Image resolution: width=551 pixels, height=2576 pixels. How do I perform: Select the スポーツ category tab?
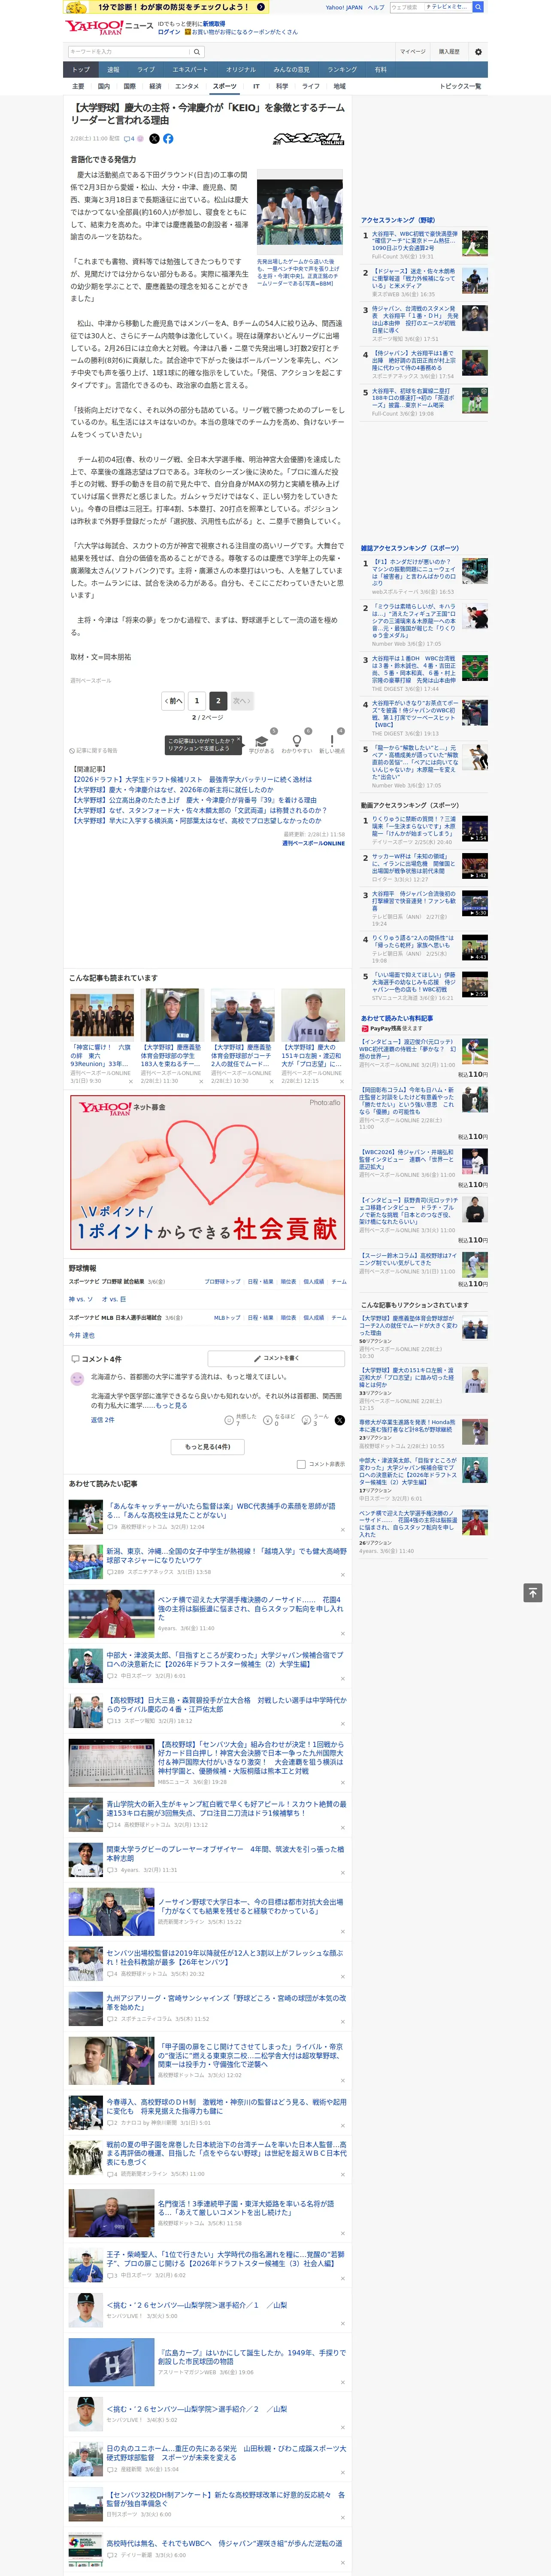pyautogui.click(x=224, y=87)
